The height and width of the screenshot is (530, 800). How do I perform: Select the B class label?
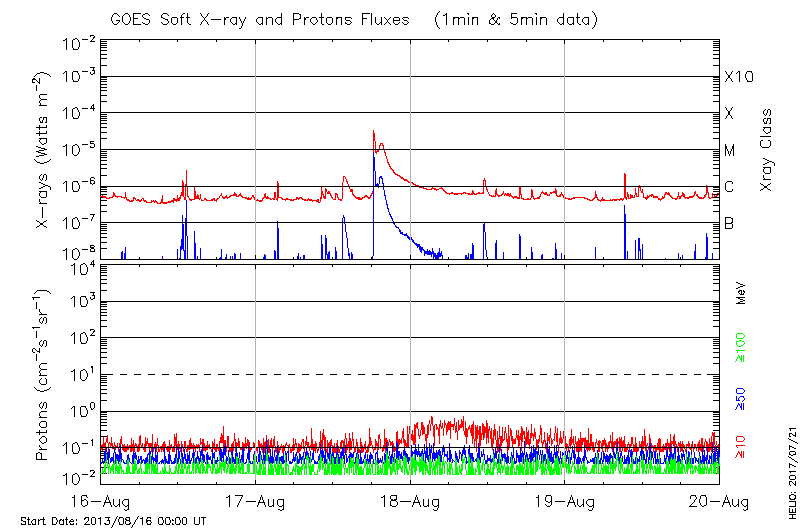point(730,223)
